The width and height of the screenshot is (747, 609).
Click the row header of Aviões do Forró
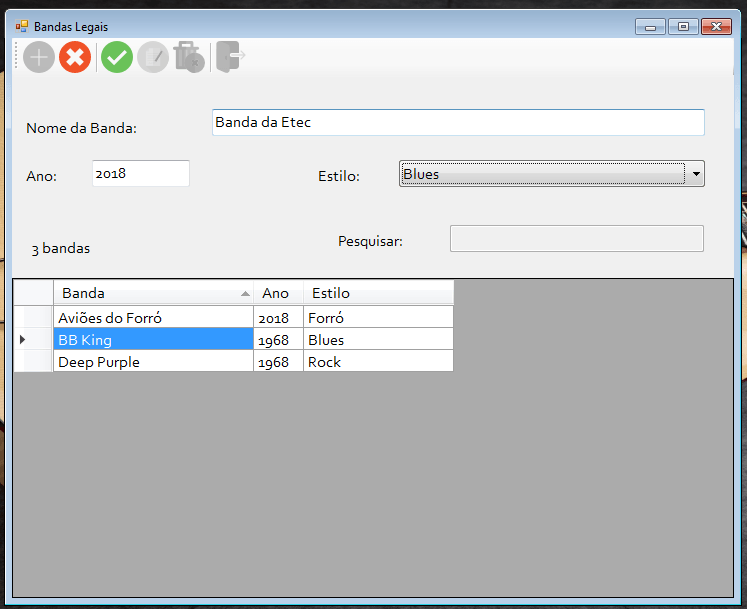33,318
